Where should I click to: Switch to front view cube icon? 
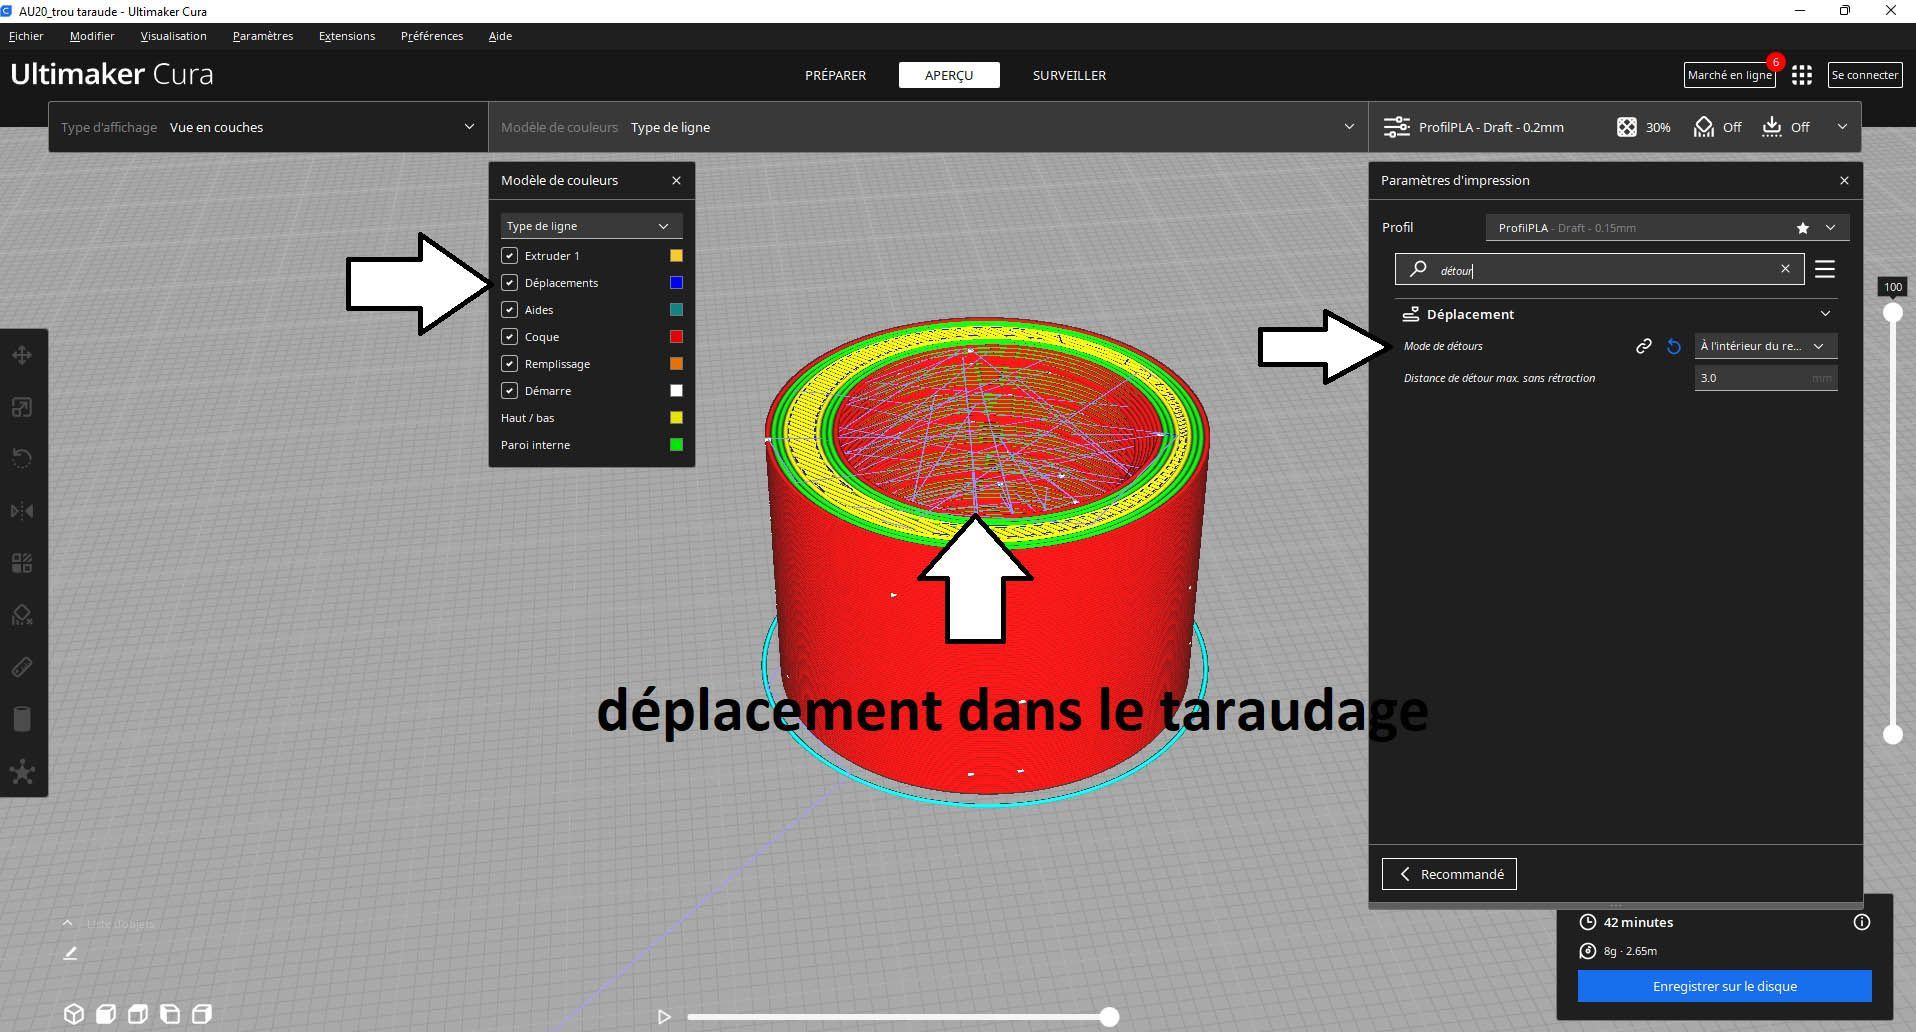click(106, 1014)
